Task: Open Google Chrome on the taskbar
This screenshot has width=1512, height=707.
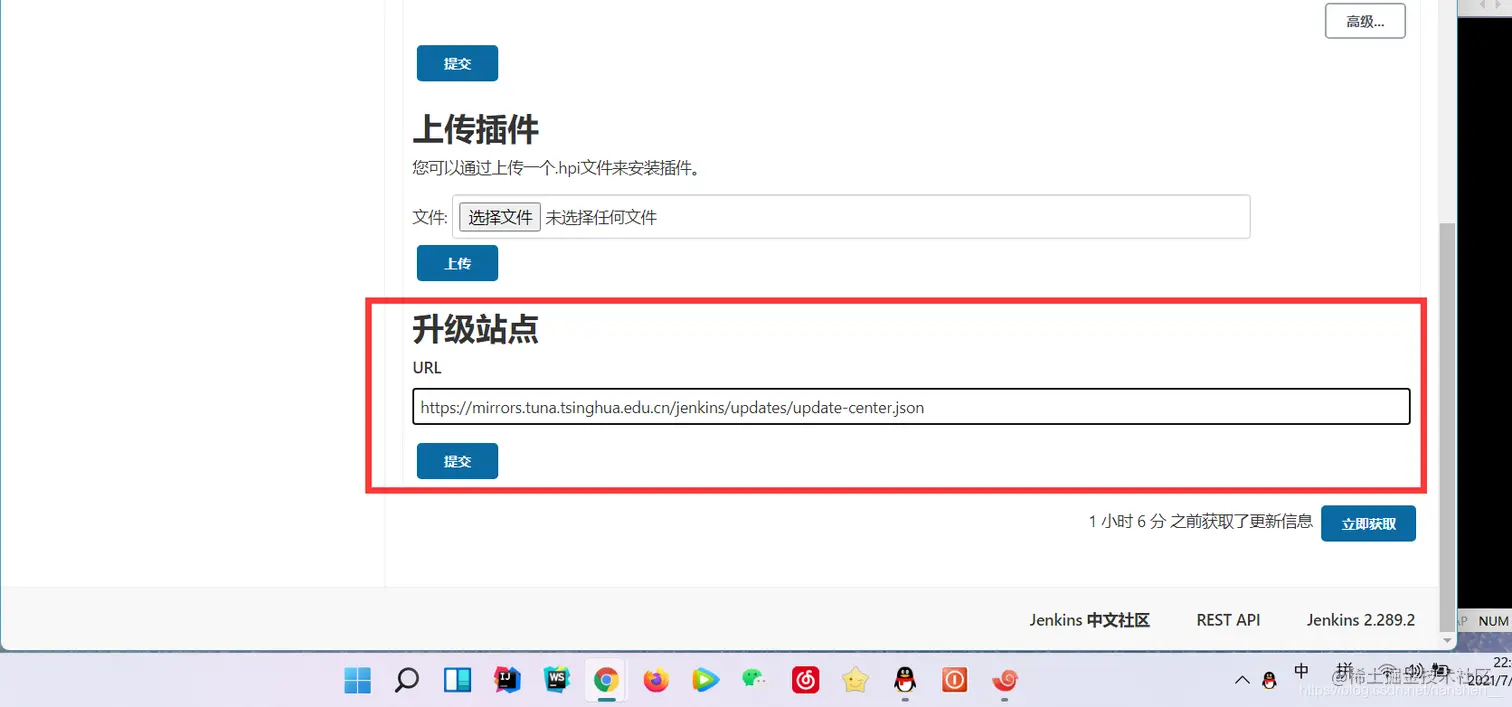Action: click(x=606, y=679)
